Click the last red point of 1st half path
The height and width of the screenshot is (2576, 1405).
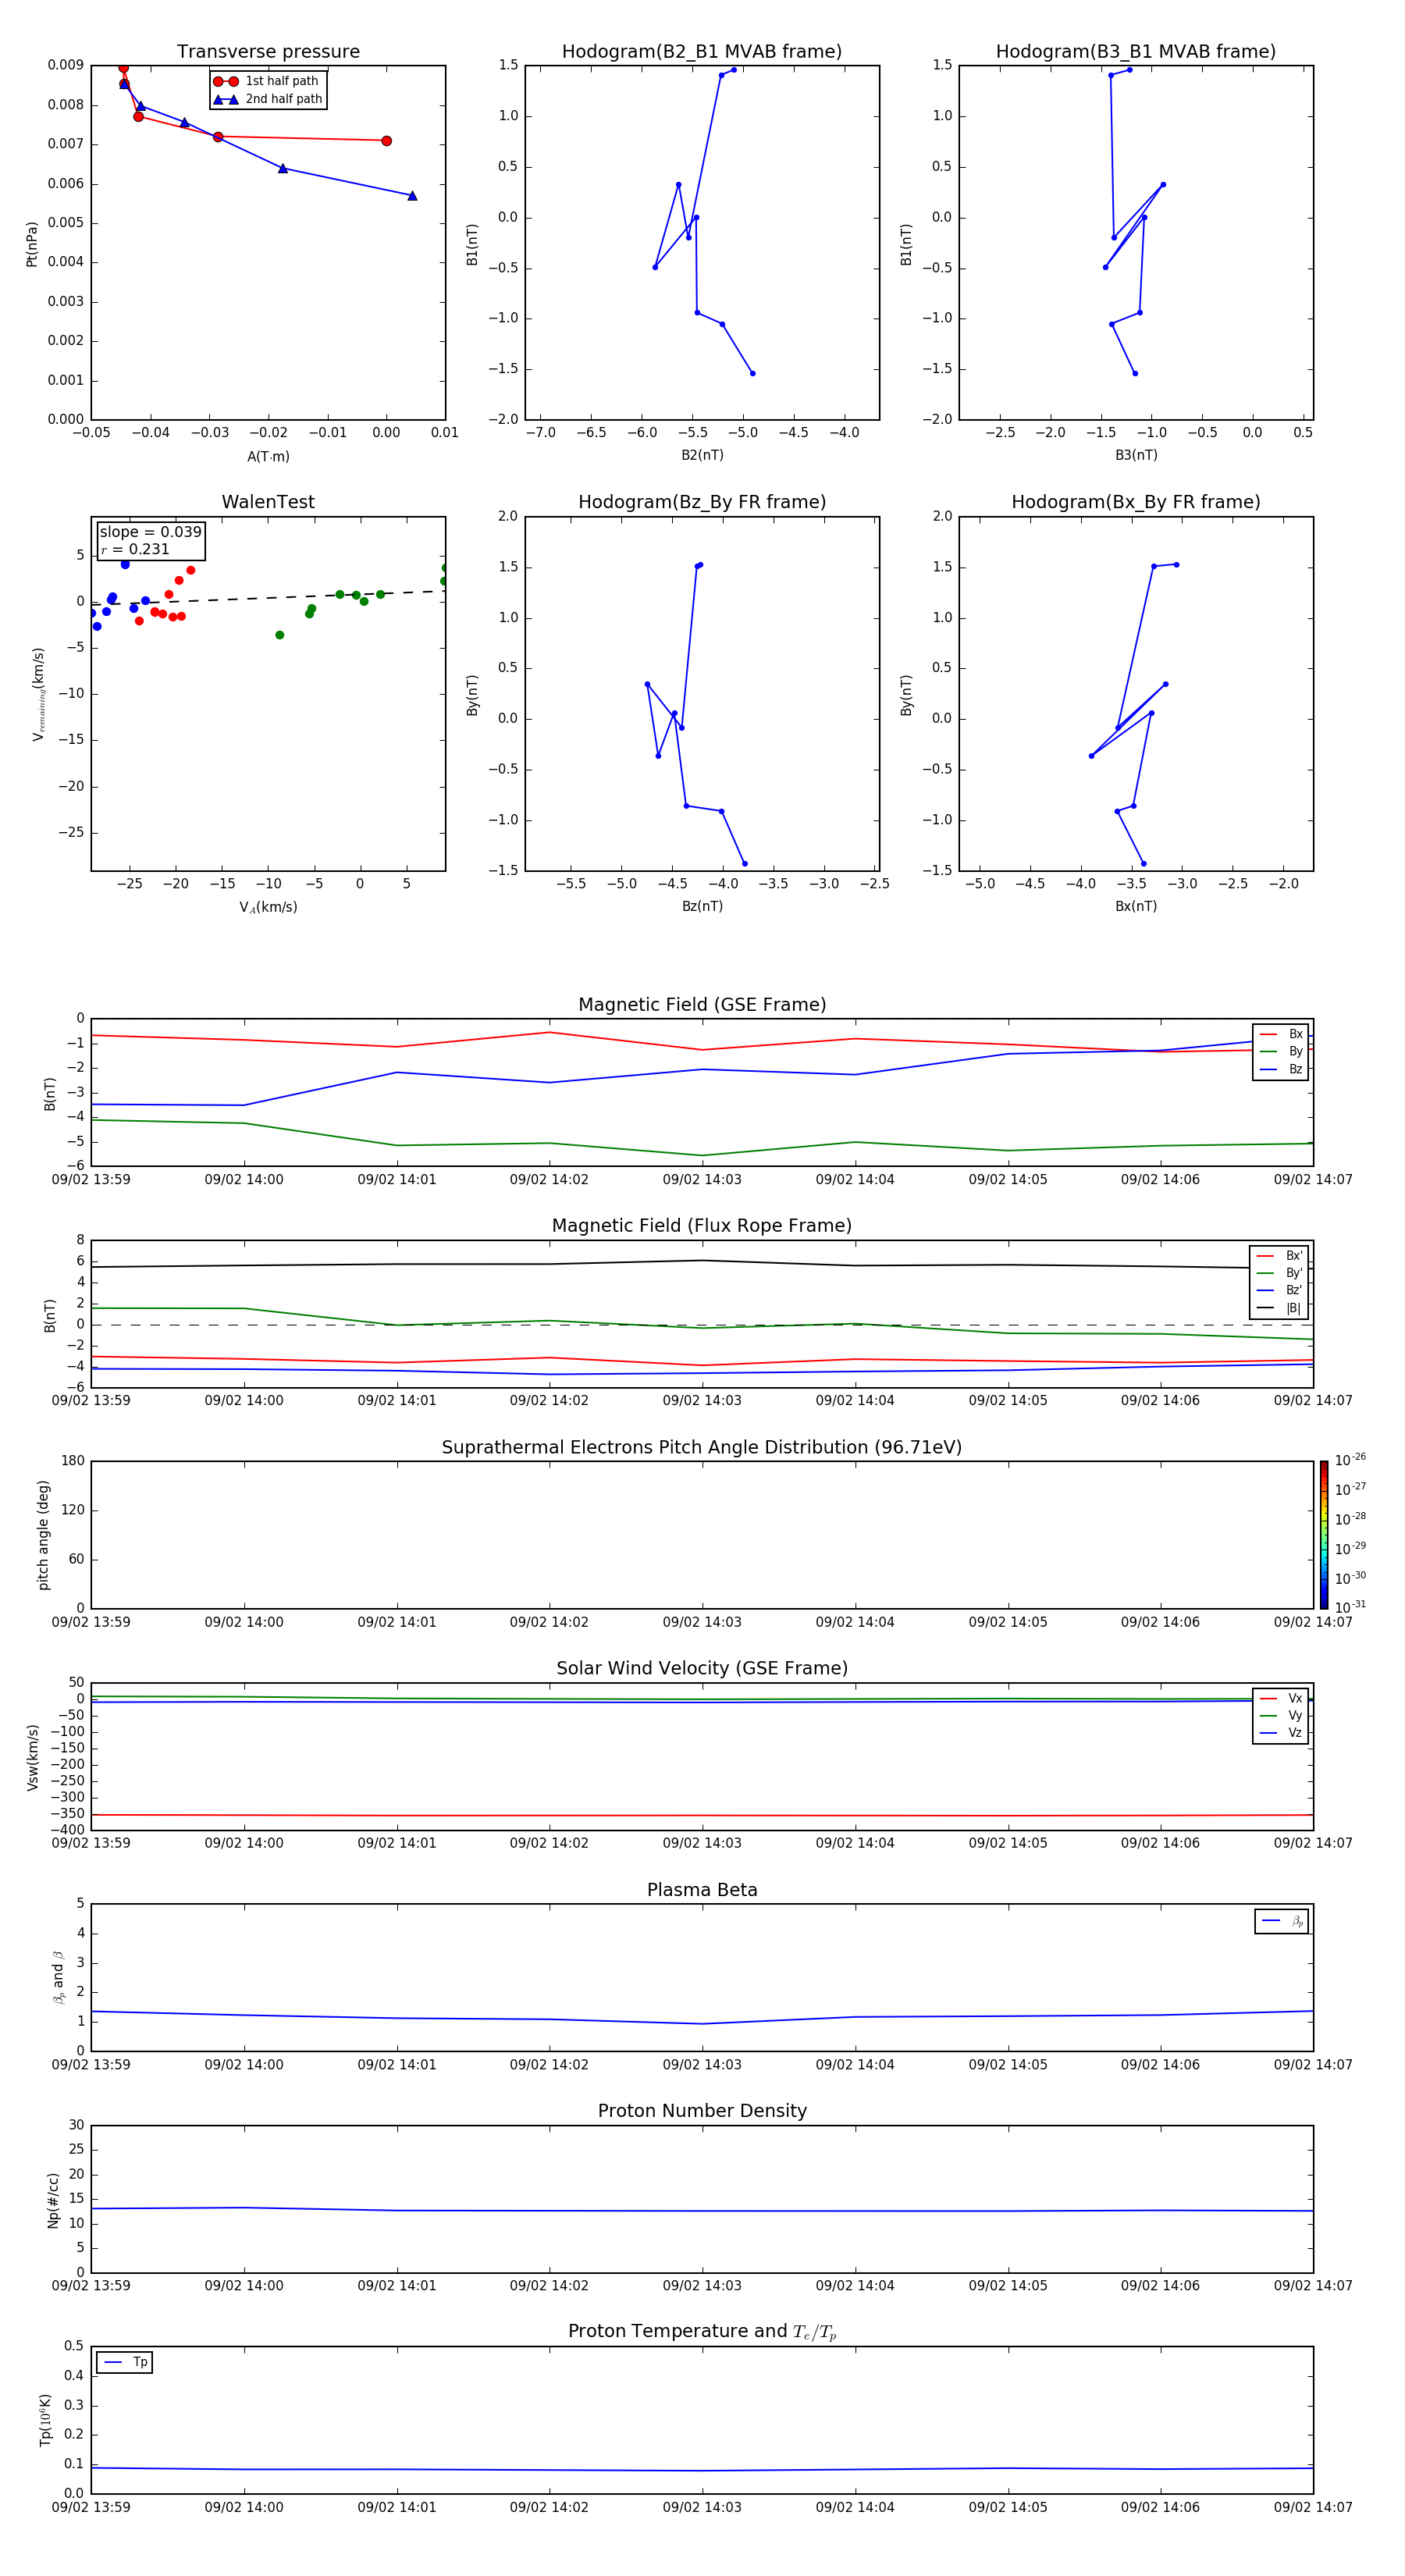(x=386, y=141)
